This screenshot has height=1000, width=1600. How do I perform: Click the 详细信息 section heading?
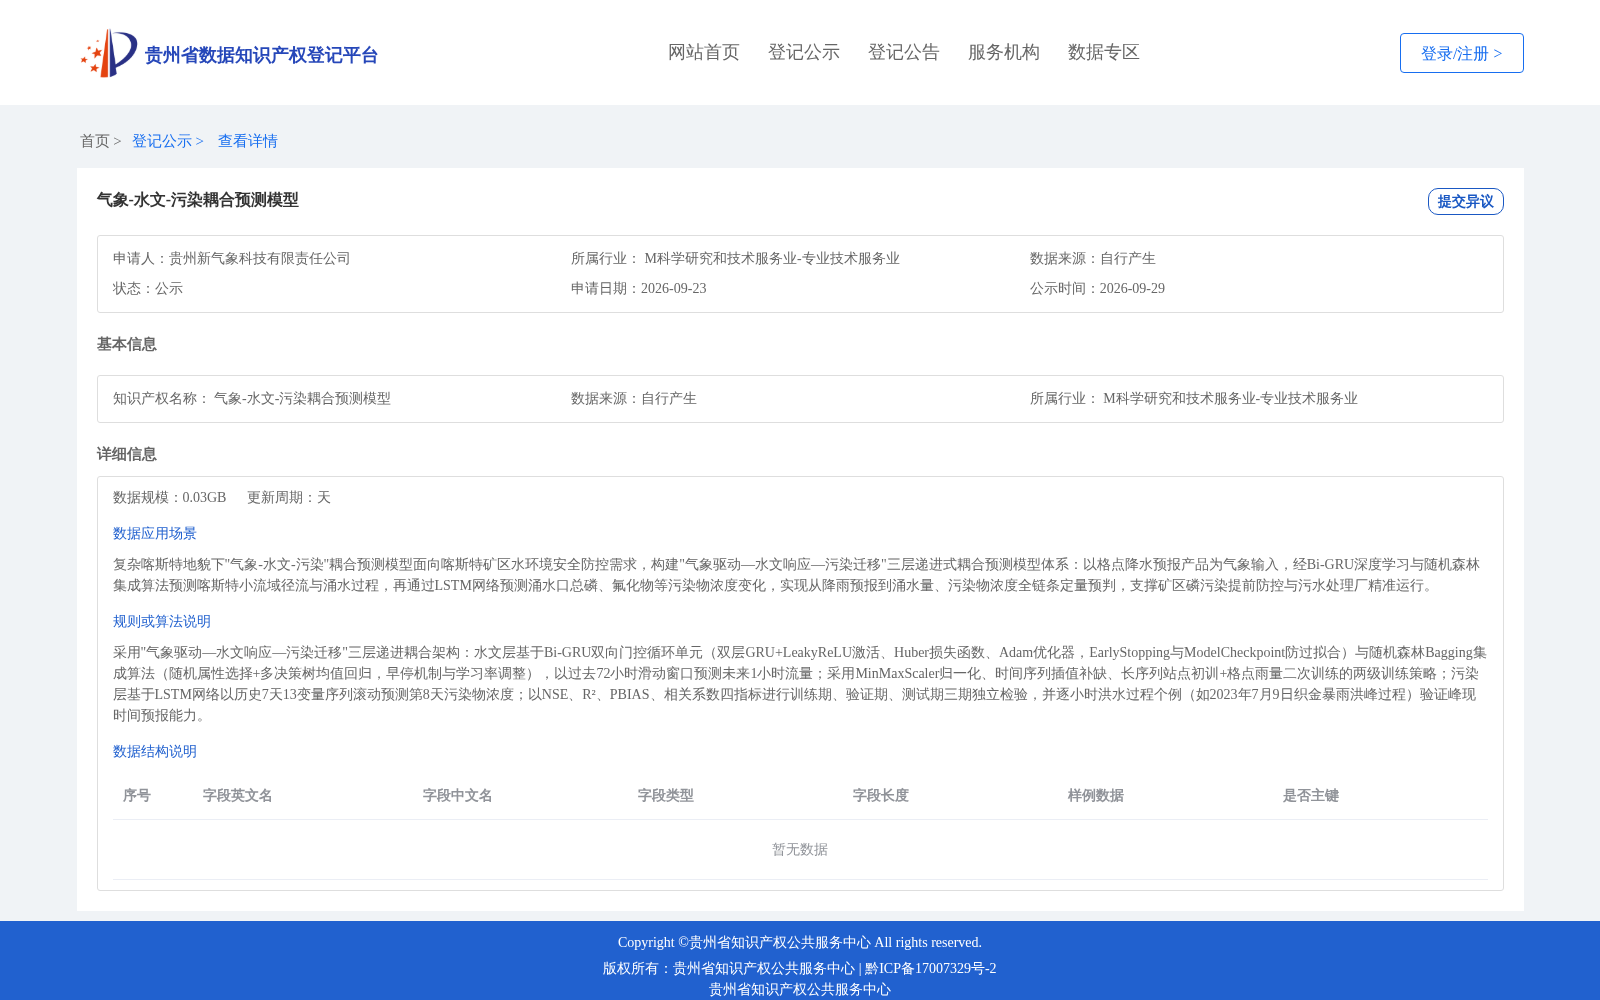pos(127,454)
